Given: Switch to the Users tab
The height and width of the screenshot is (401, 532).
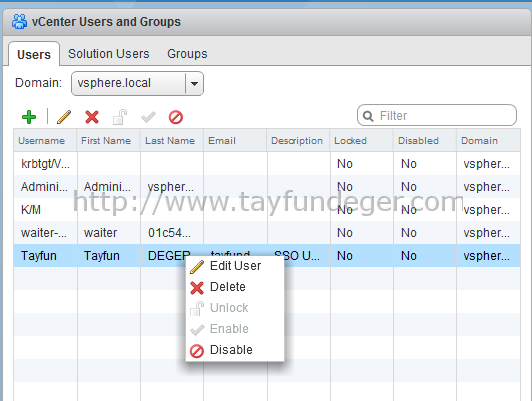Looking at the screenshot, I should pyautogui.click(x=34, y=54).
